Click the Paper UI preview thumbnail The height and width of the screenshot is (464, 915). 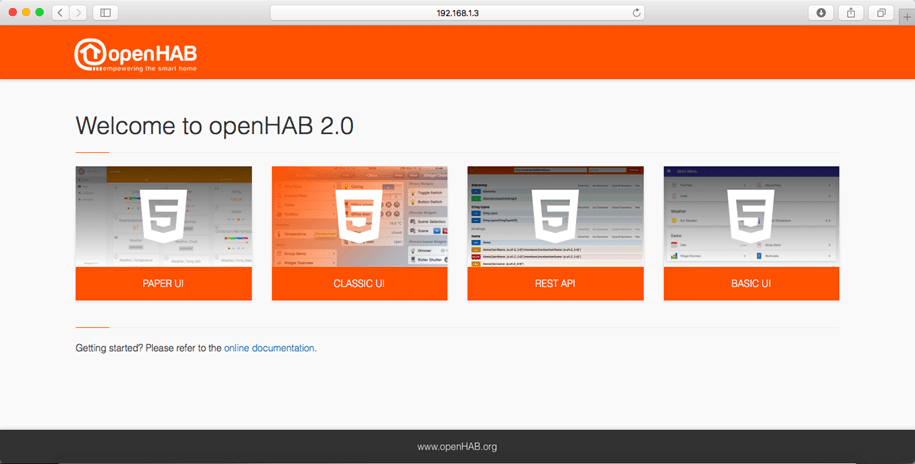163,217
